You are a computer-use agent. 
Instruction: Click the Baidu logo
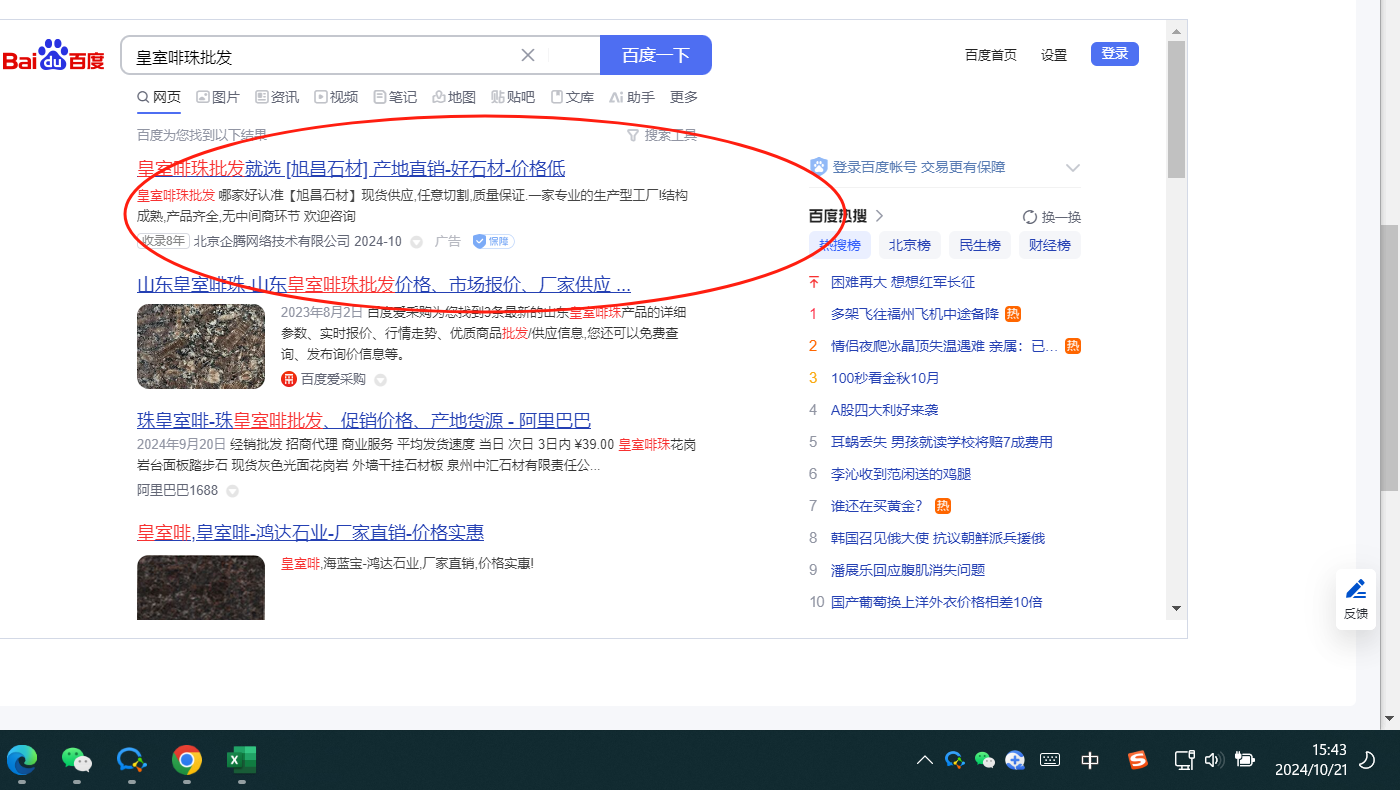53,57
